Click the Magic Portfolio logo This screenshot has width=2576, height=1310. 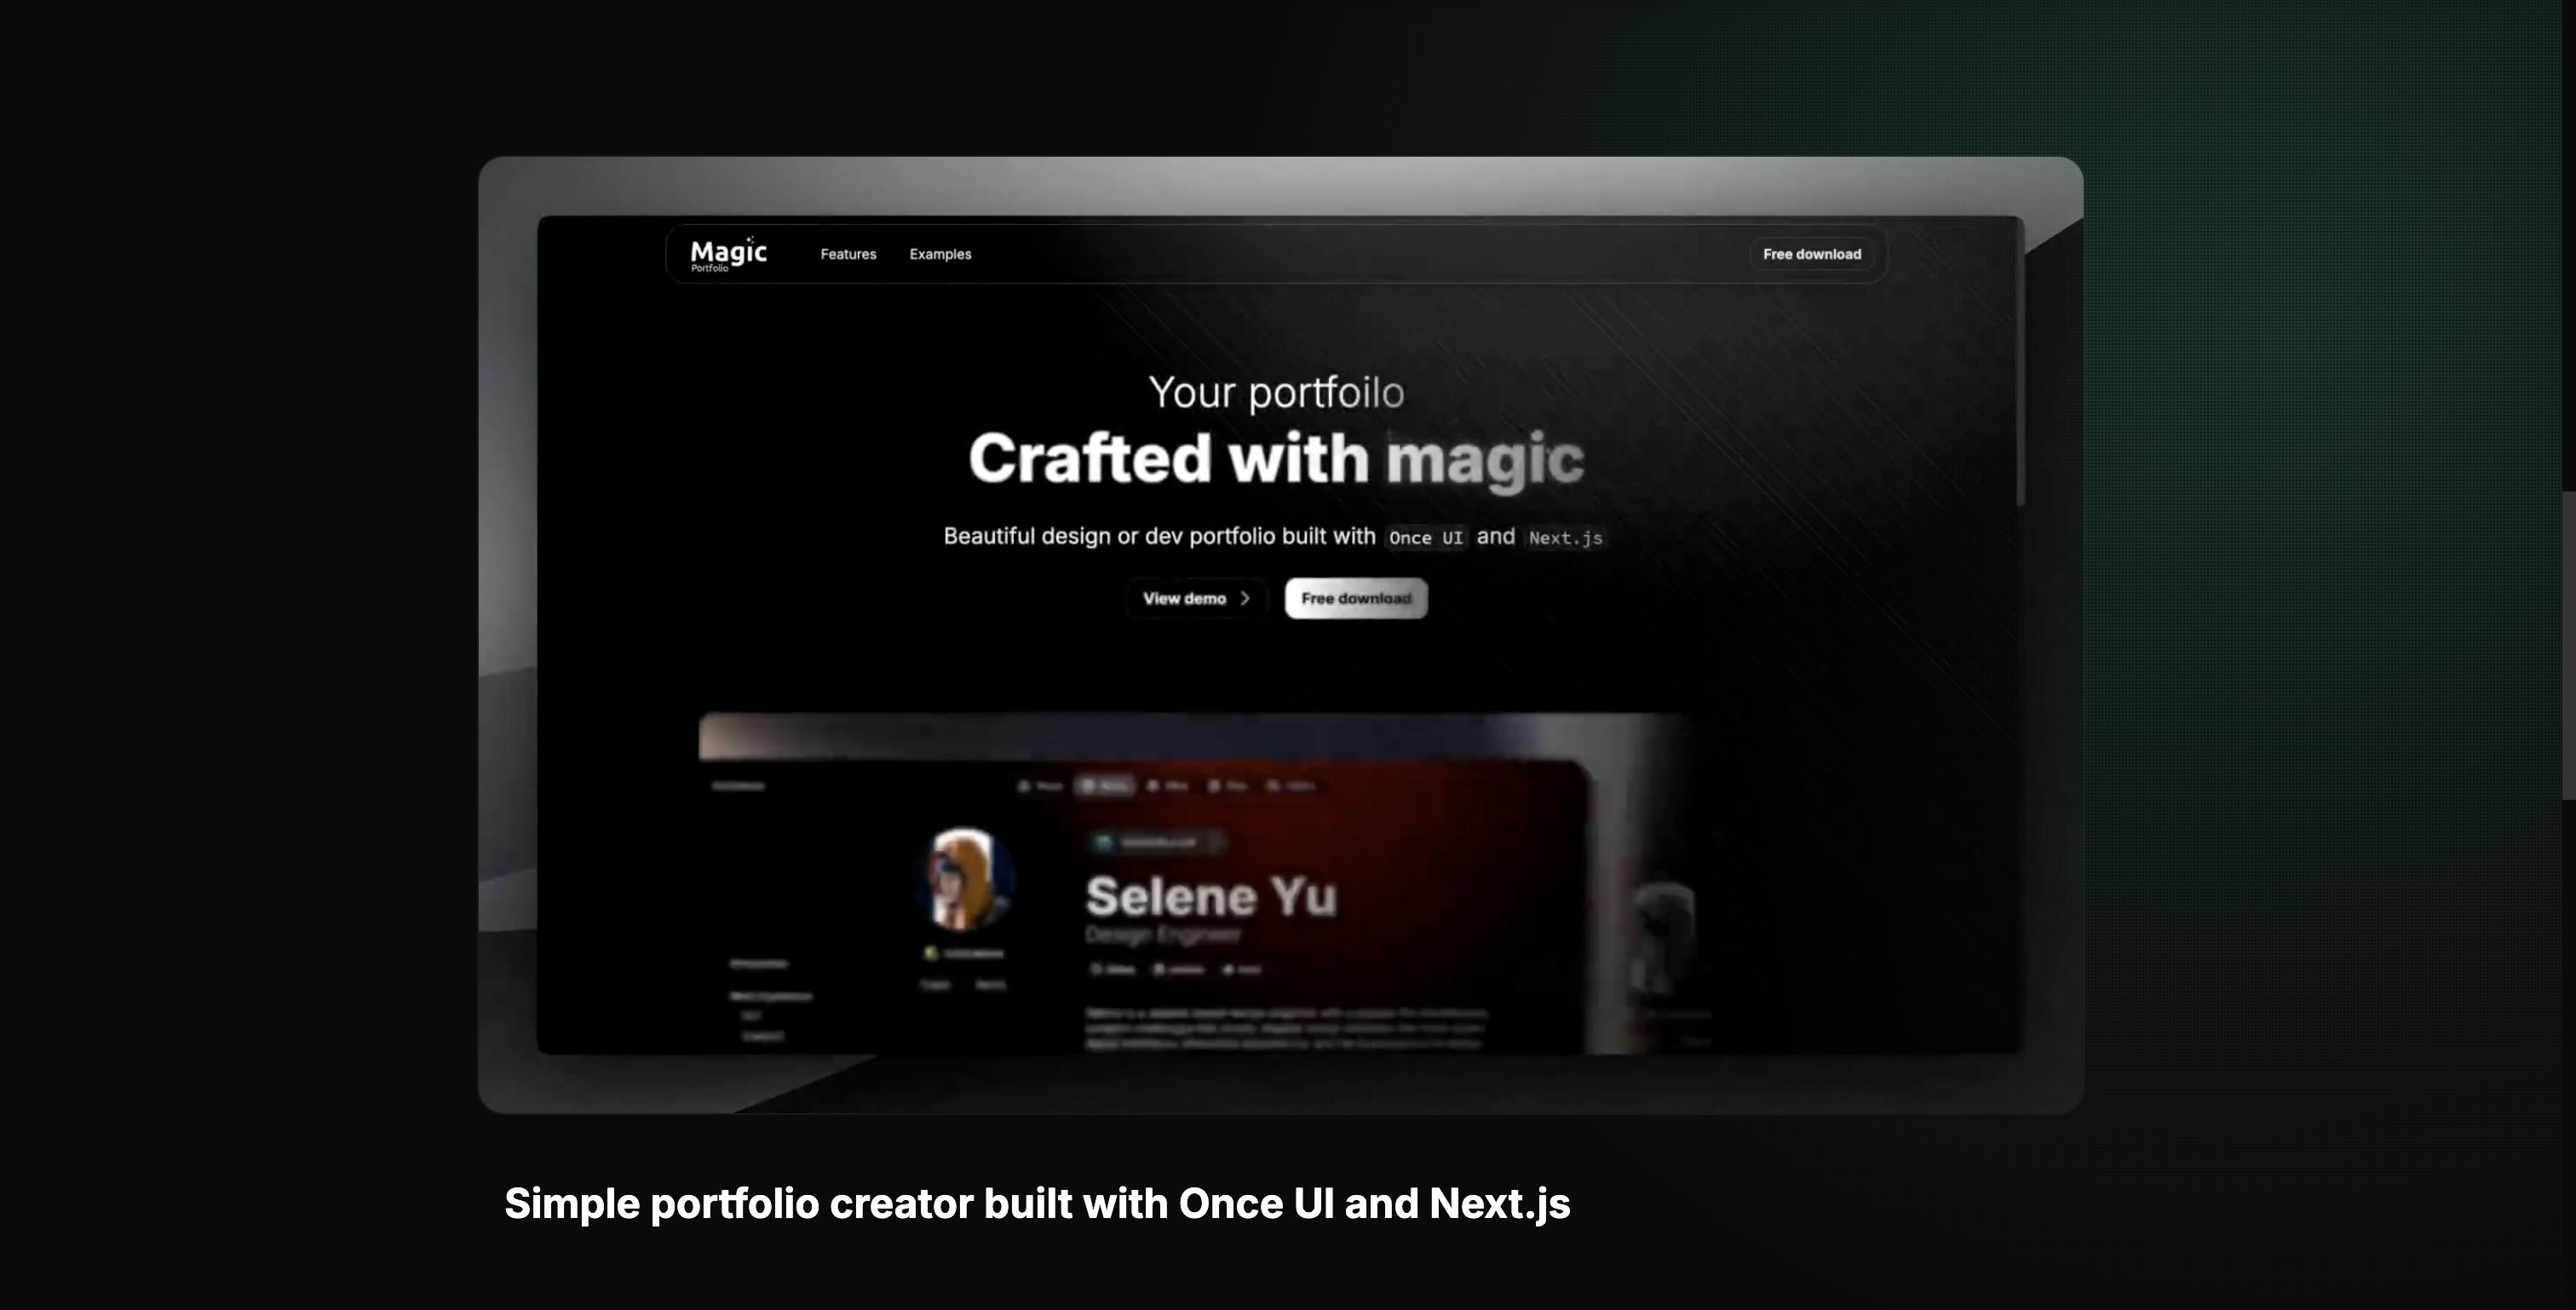click(728, 254)
